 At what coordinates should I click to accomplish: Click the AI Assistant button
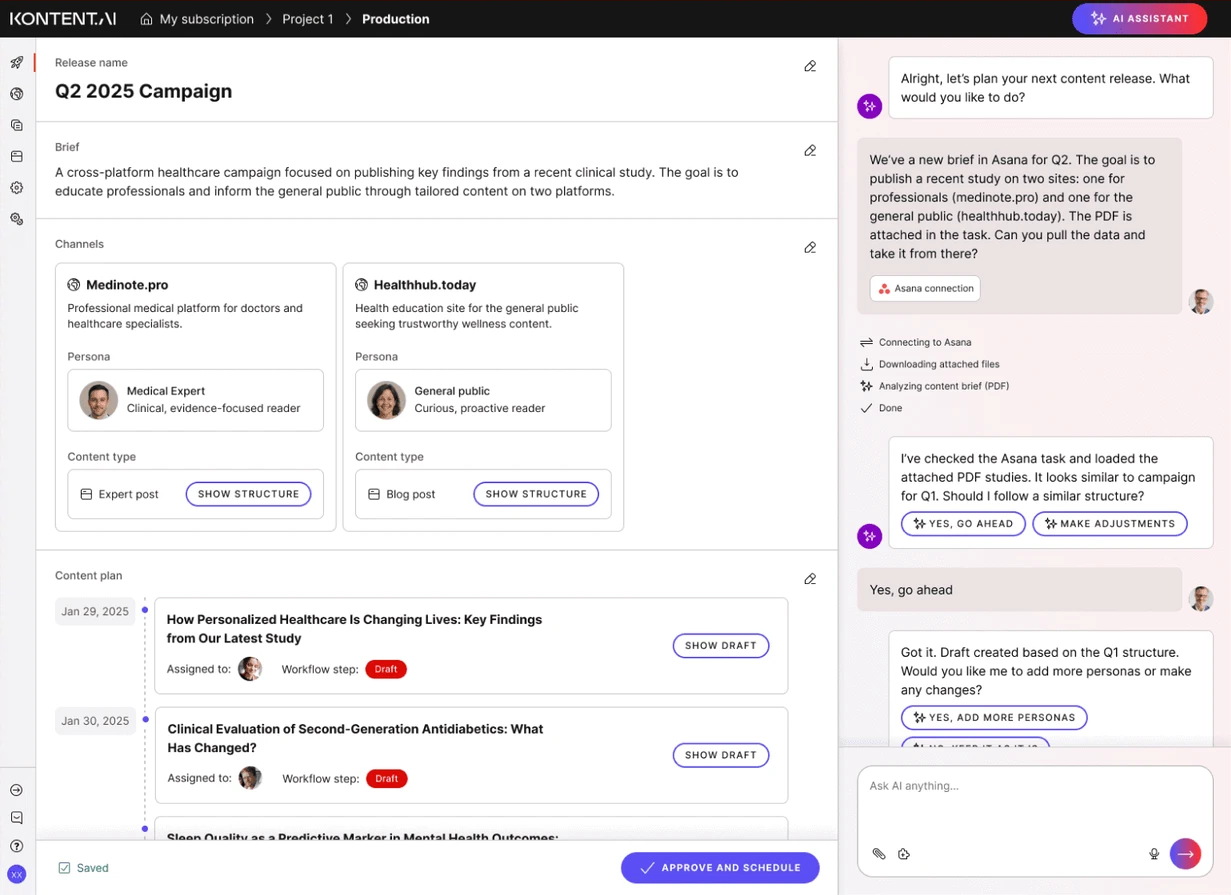click(1139, 19)
